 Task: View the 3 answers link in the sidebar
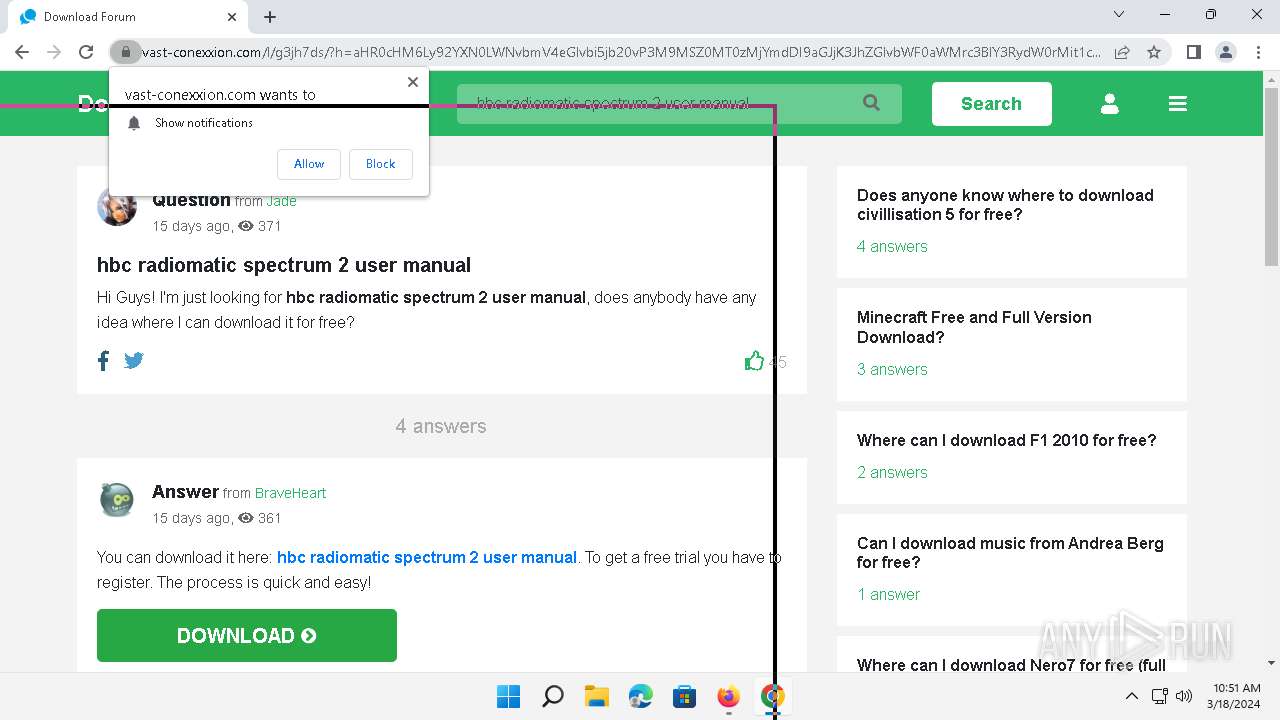pos(892,369)
